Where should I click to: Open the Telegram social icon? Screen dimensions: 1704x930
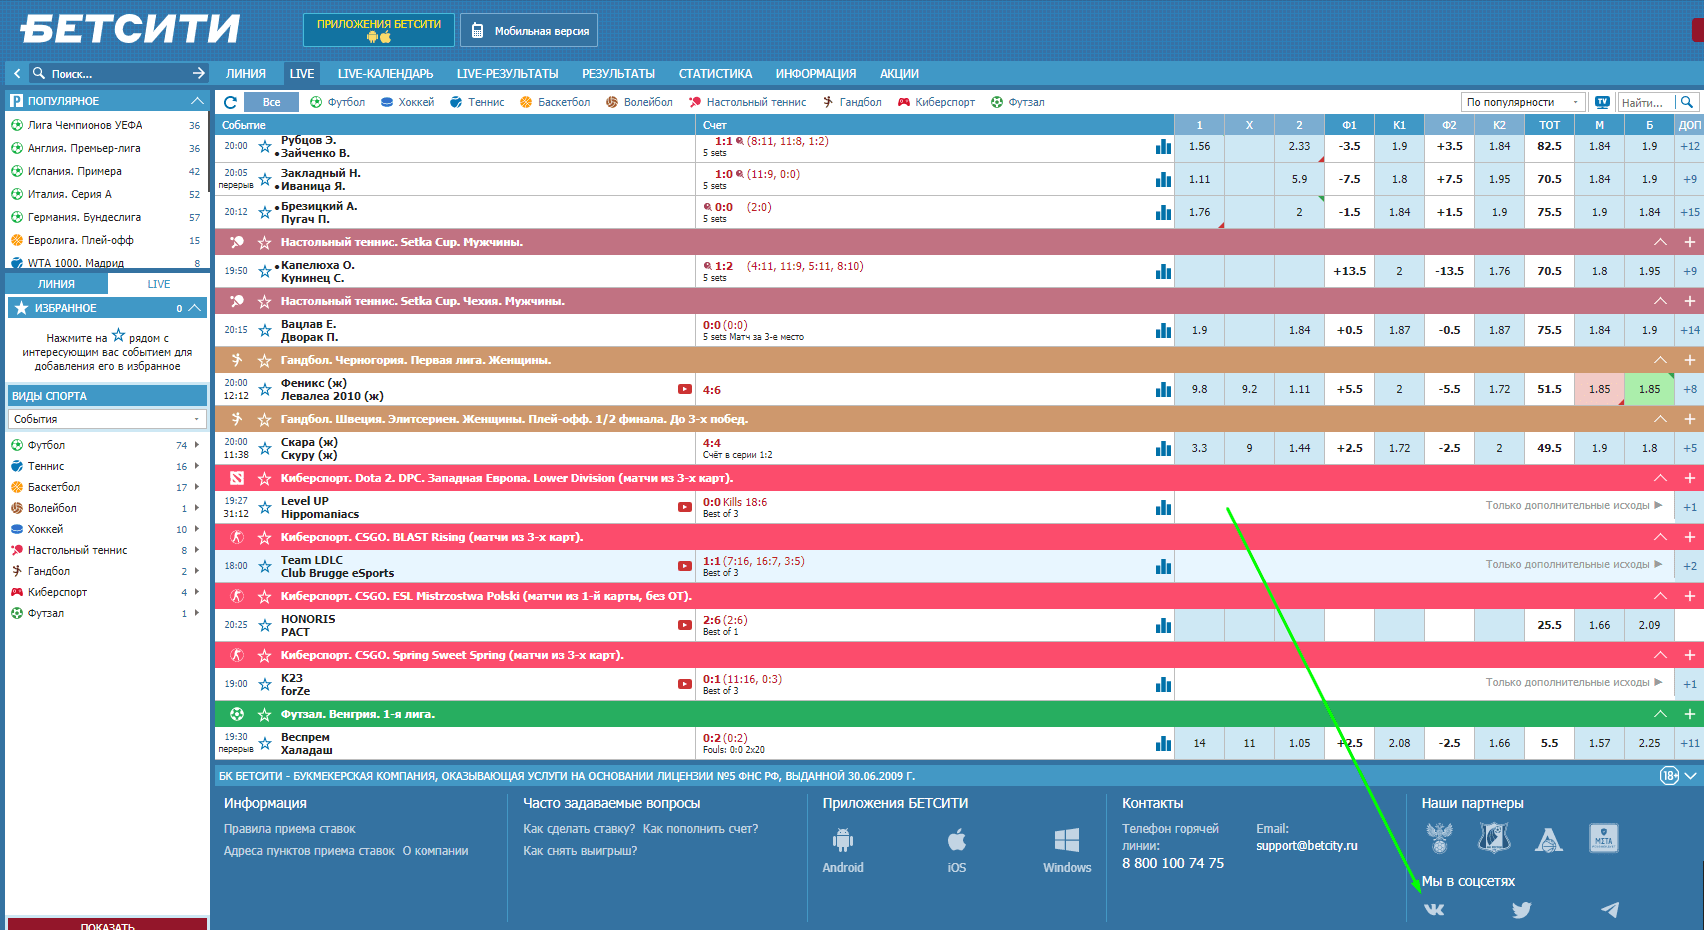(1609, 909)
